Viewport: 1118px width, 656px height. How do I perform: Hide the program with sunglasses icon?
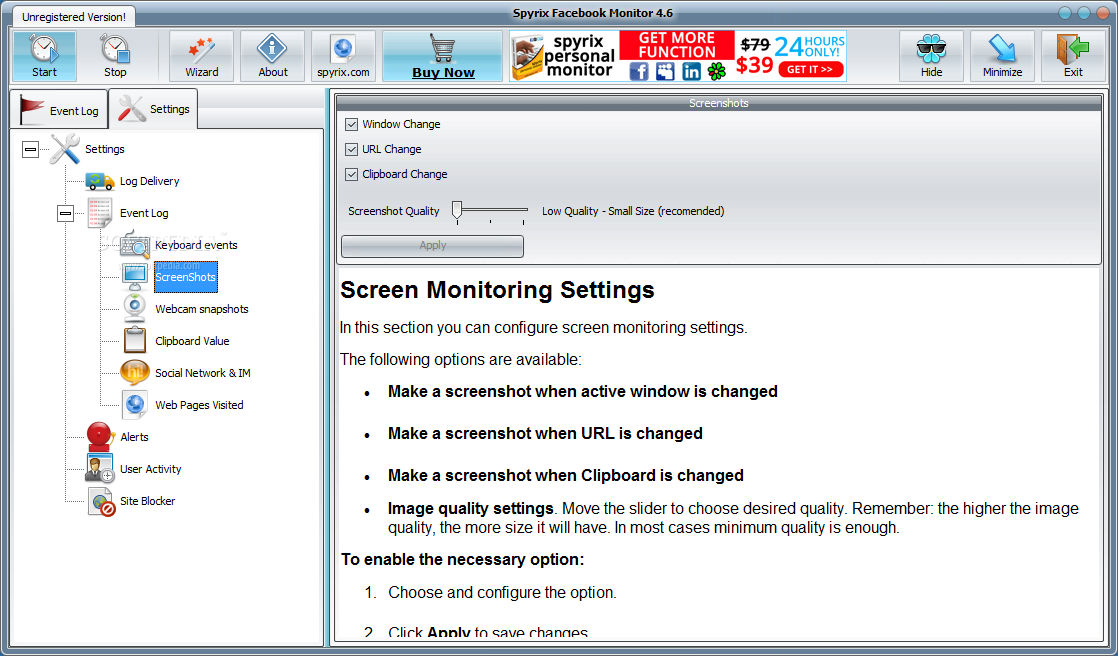931,56
